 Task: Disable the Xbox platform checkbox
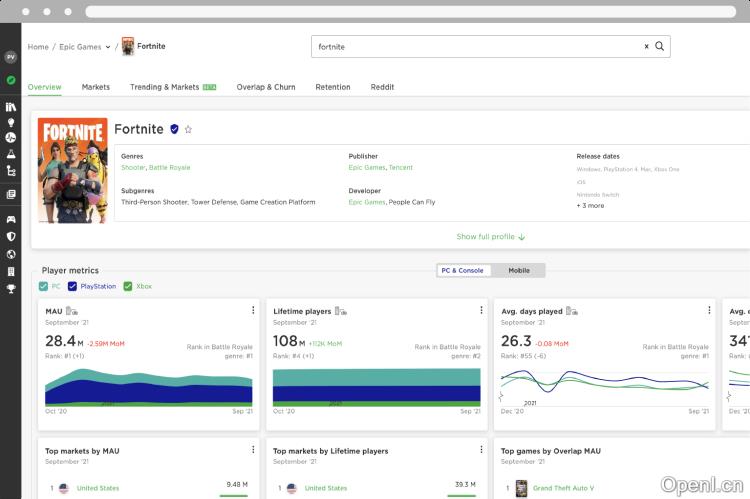coord(128,286)
